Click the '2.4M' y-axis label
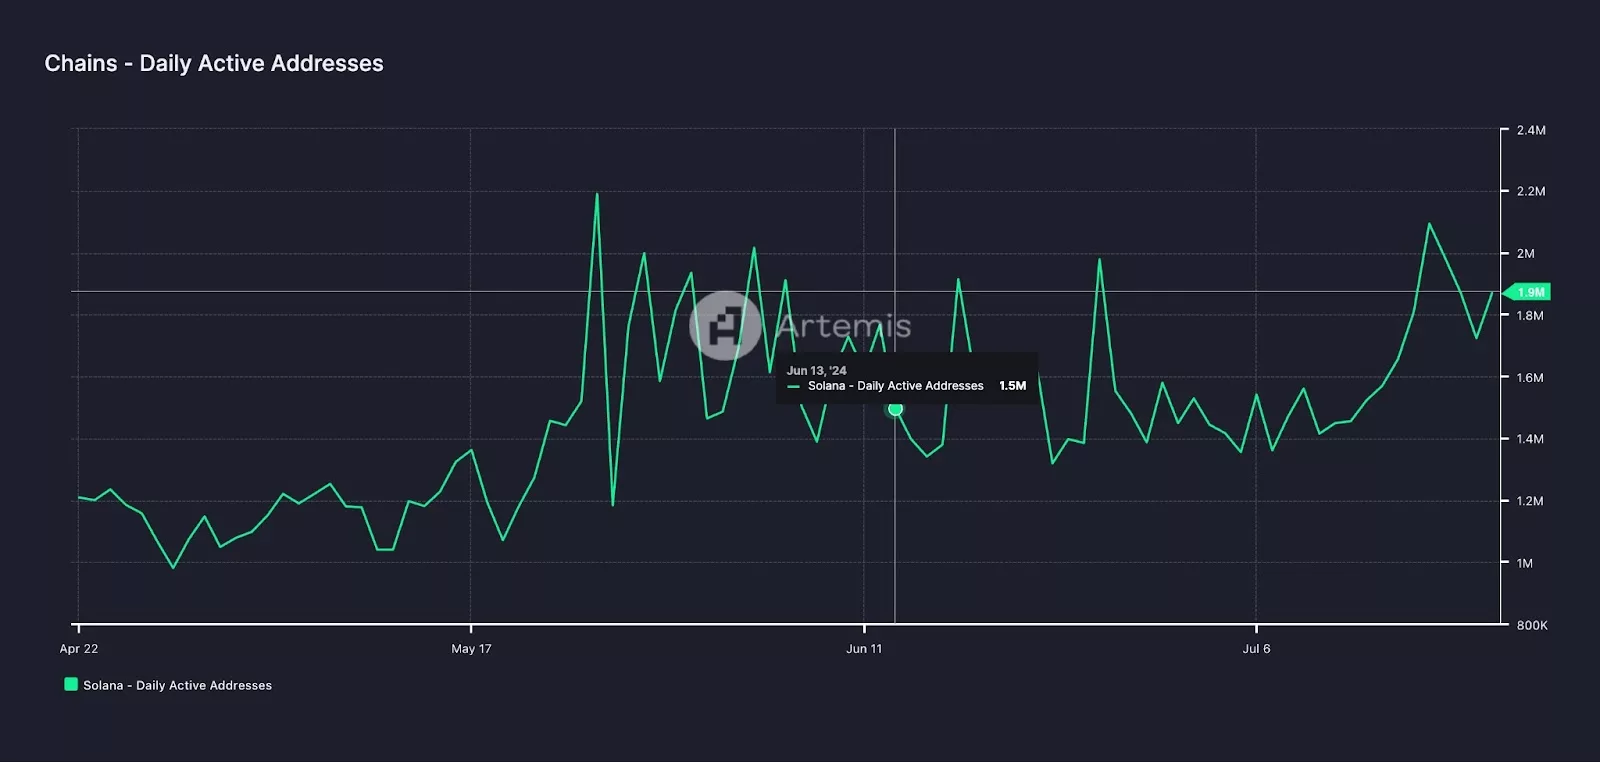This screenshot has width=1600, height=762. pyautogui.click(x=1531, y=130)
